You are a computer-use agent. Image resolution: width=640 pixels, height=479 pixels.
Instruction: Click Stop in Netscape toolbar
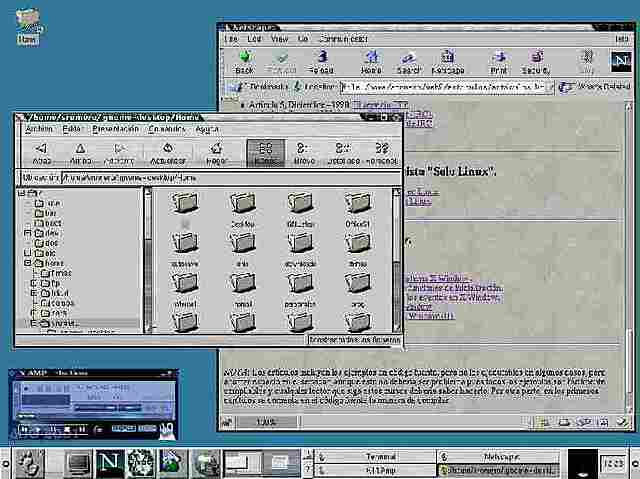[x=587, y=62]
